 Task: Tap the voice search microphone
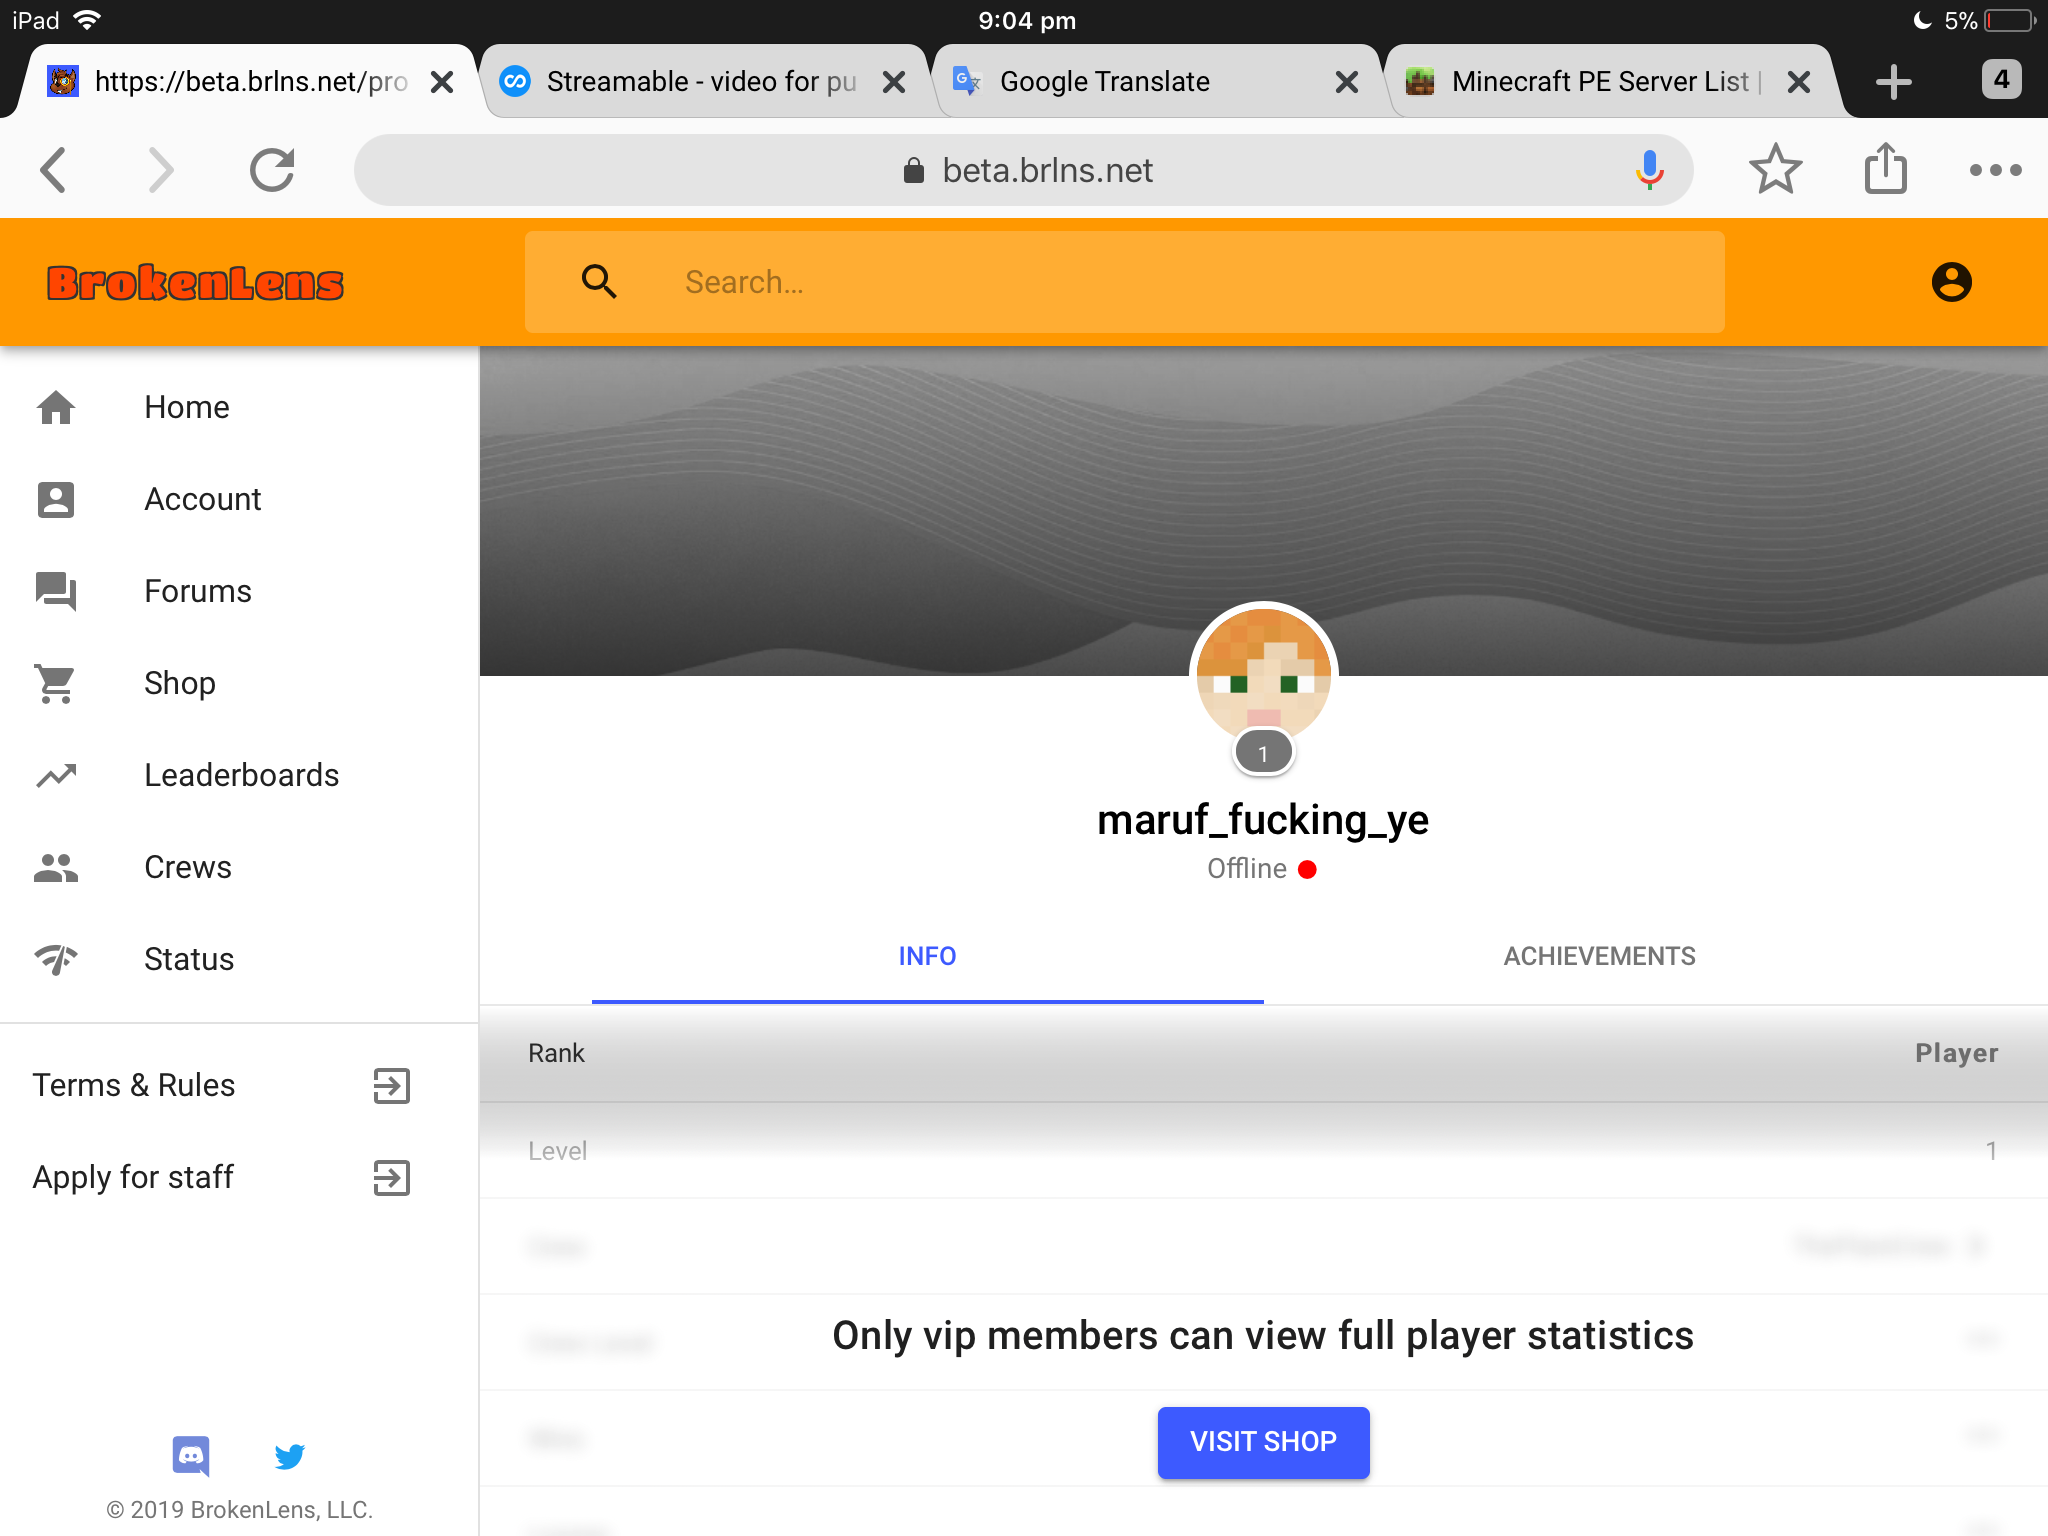coord(1649,170)
